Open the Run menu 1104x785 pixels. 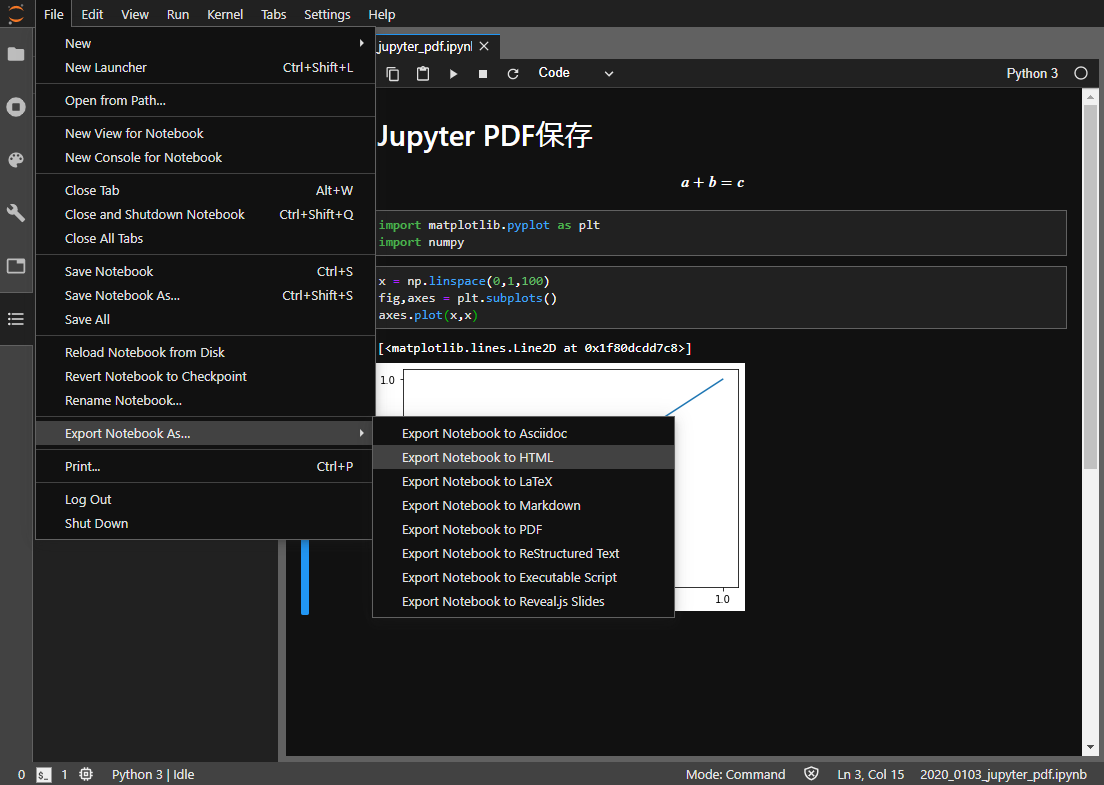click(x=178, y=14)
